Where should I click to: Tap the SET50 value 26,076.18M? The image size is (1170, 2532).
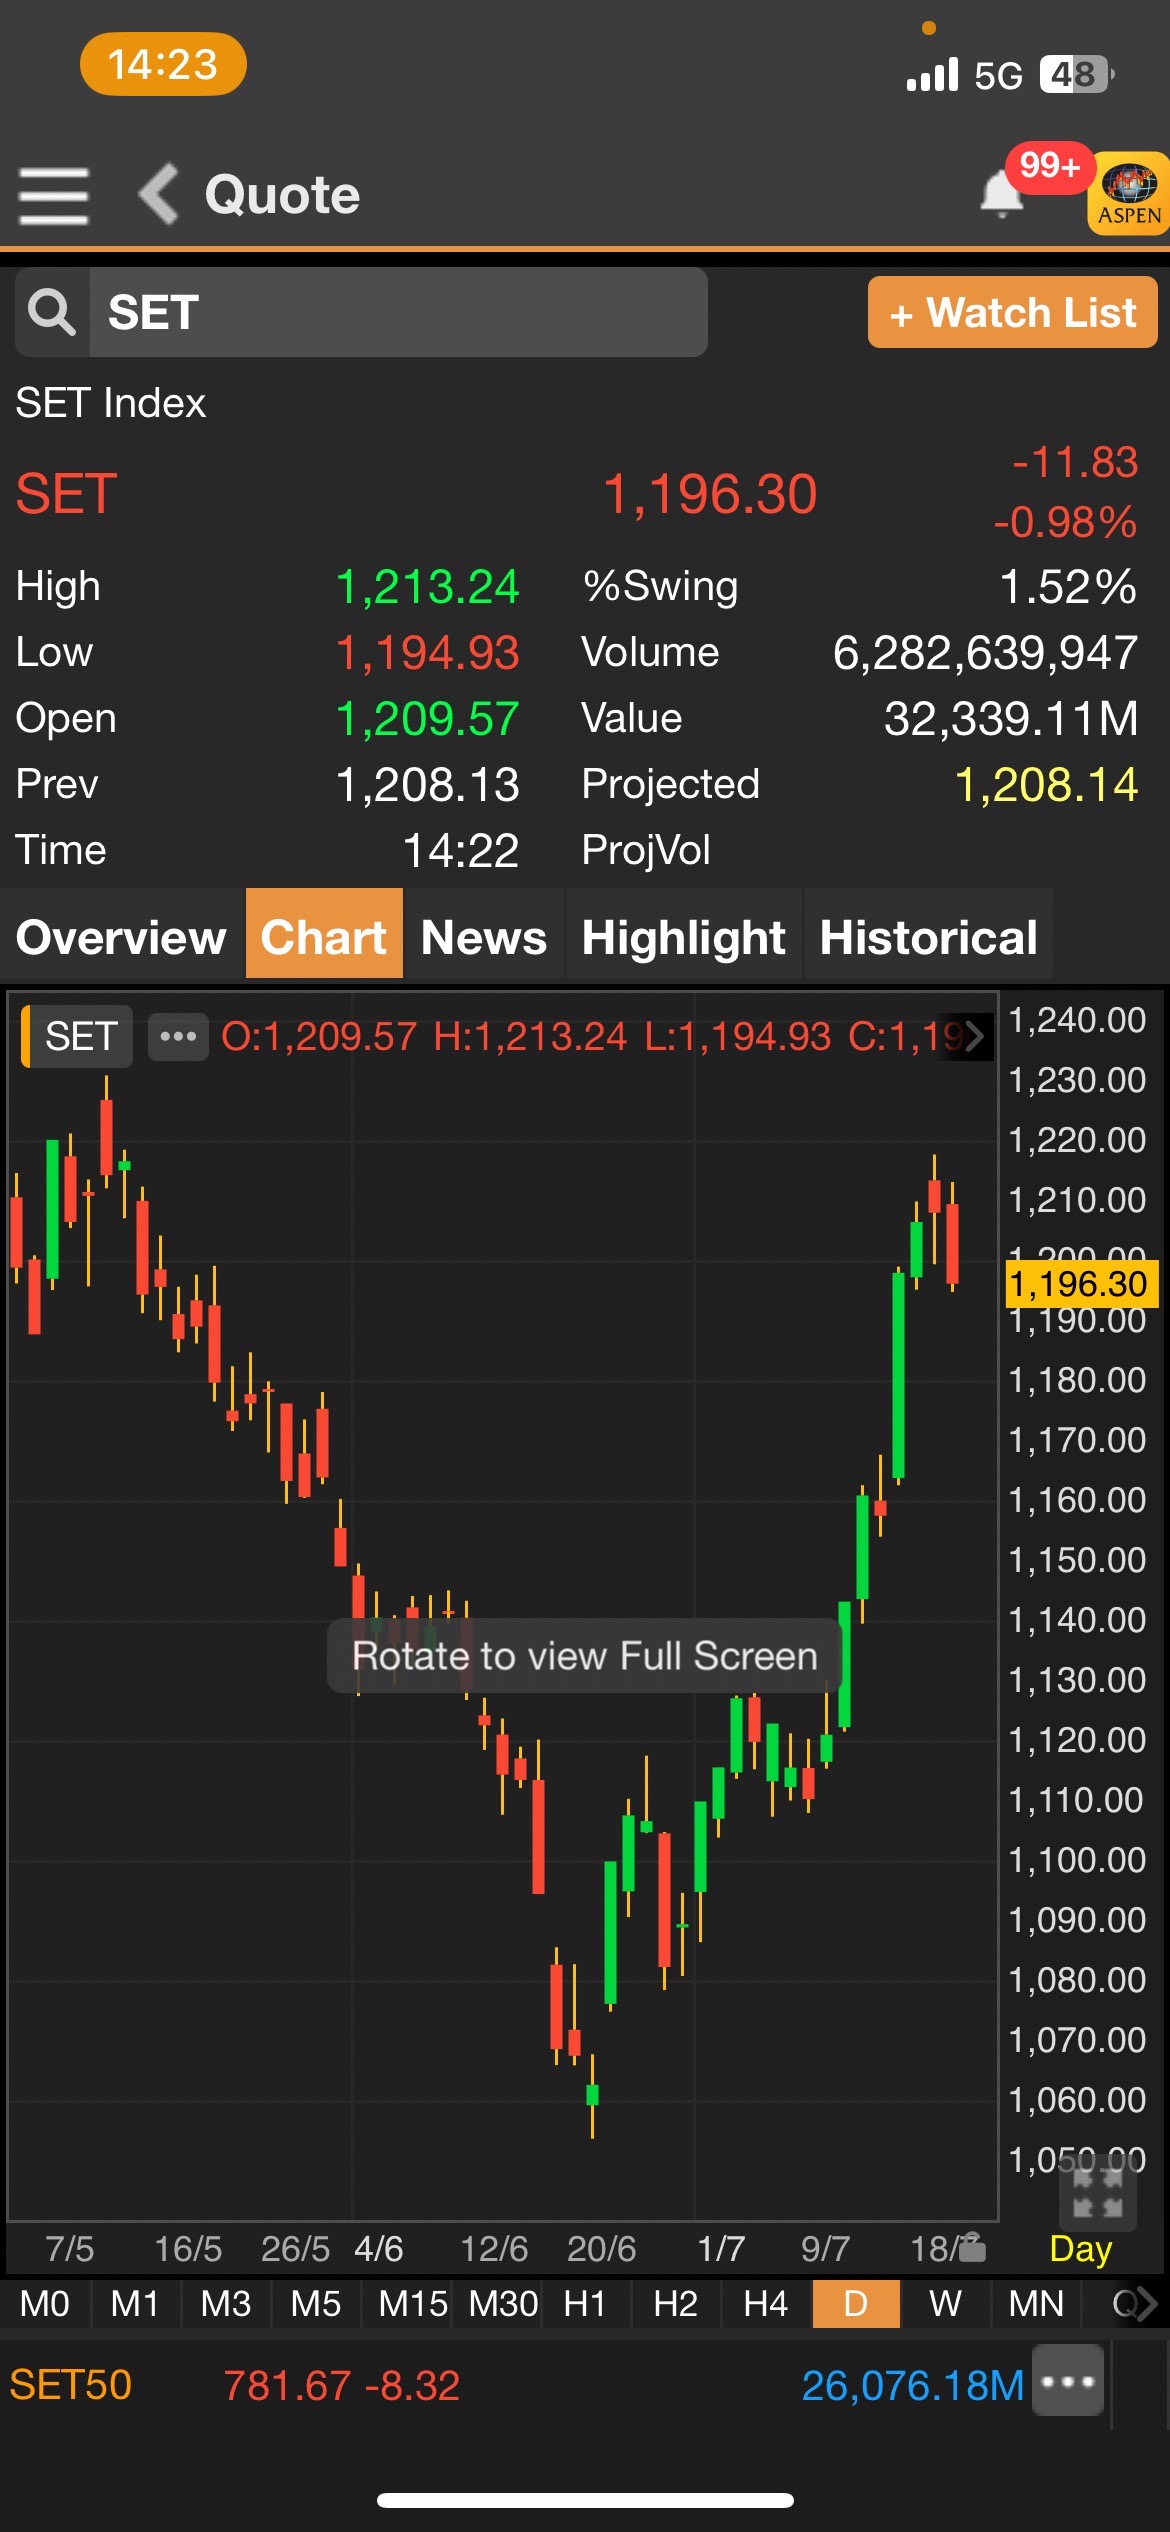click(x=913, y=2386)
